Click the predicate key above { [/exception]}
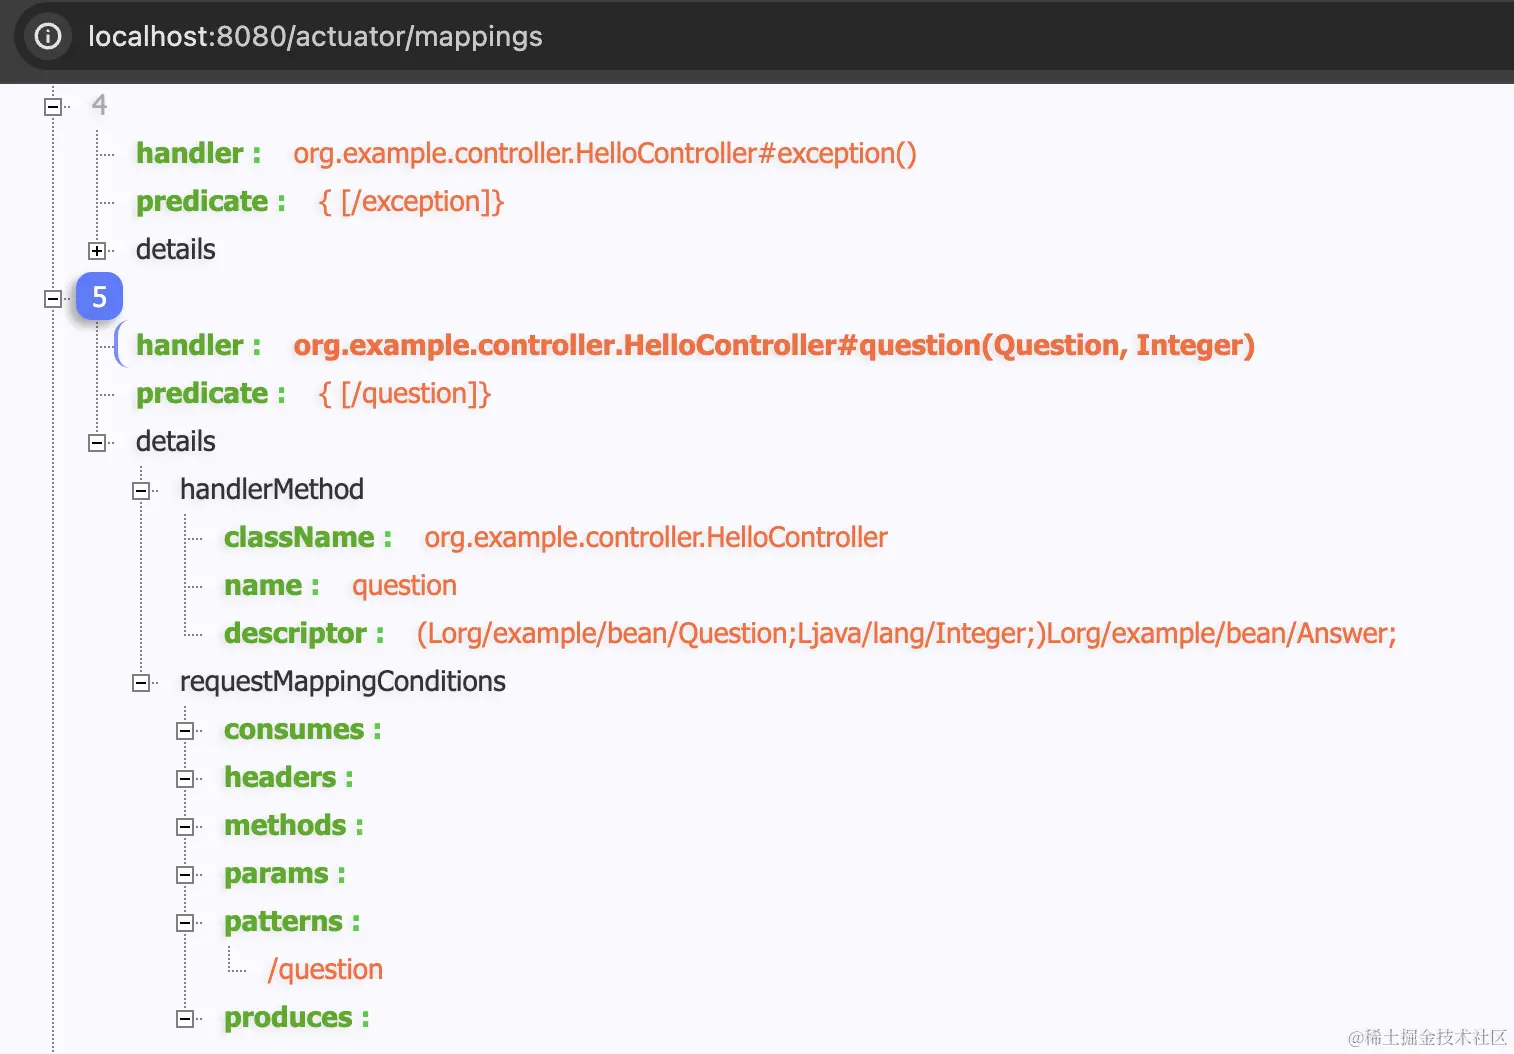 click(211, 201)
